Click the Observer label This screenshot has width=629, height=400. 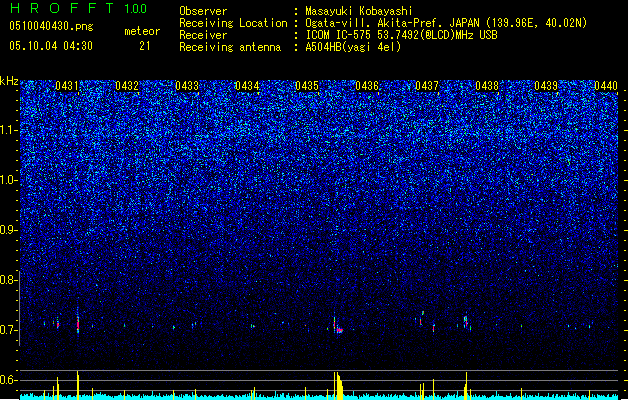[203, 11]
